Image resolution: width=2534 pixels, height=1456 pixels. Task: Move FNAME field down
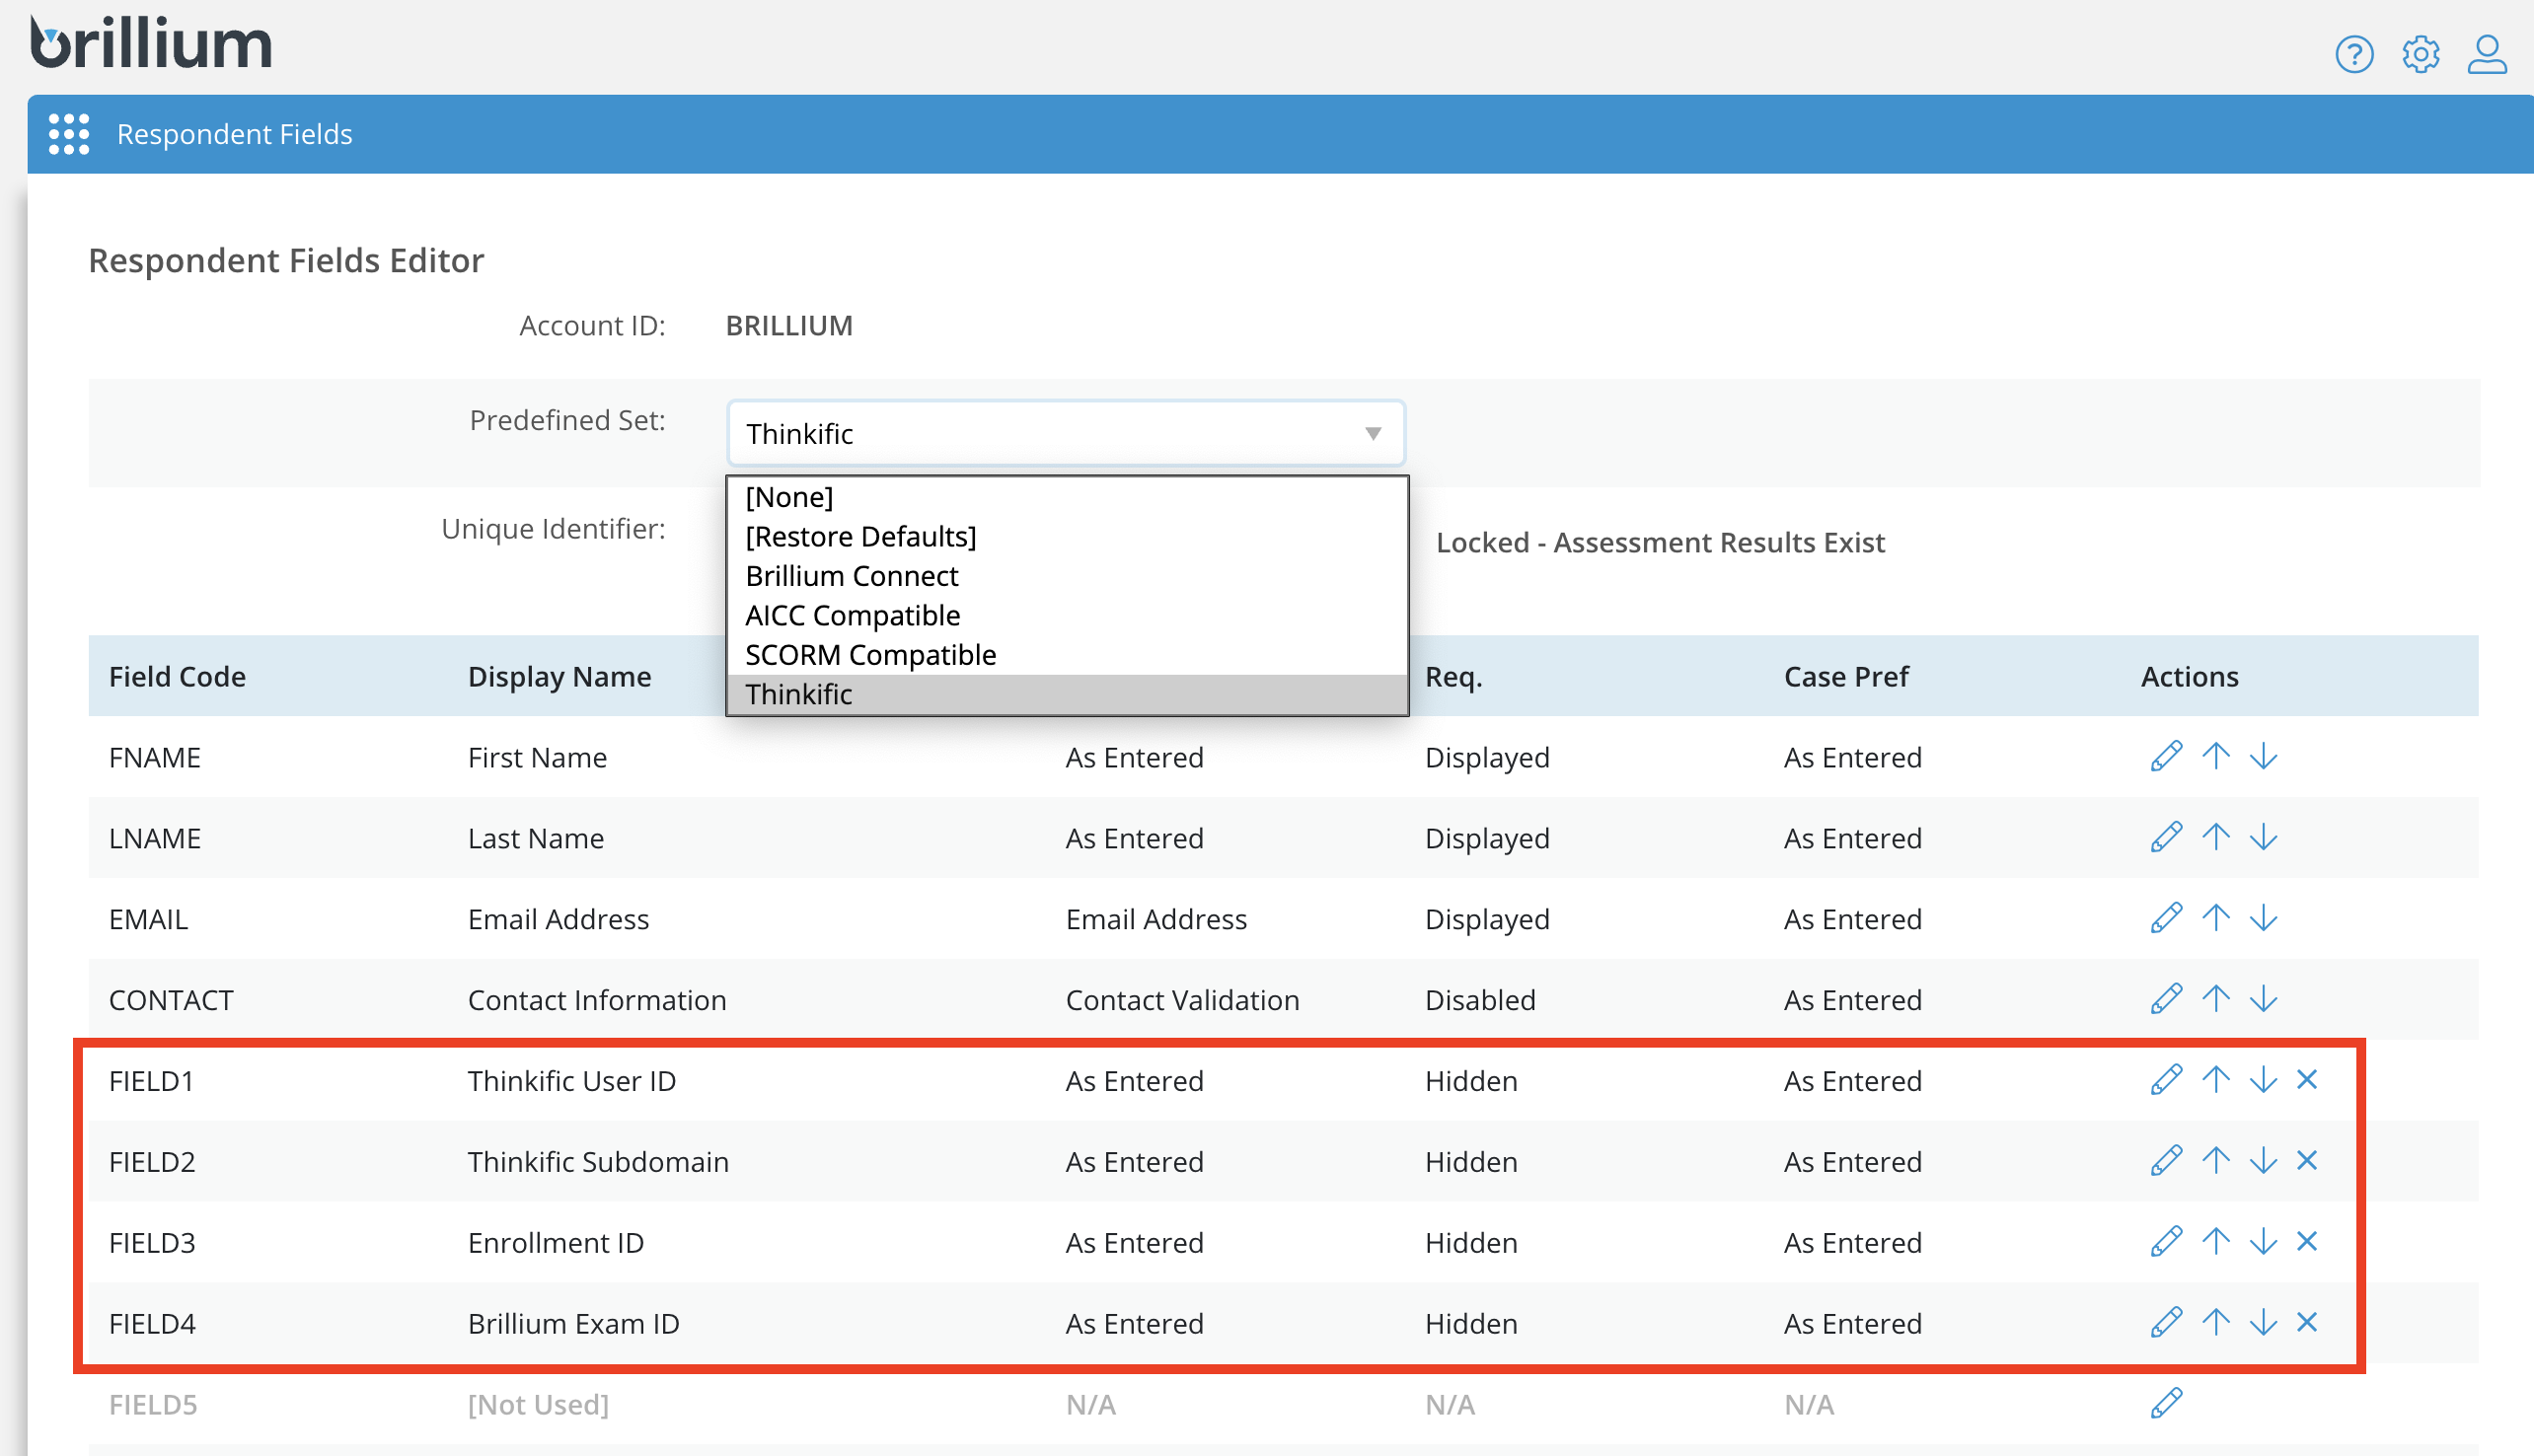(x=2263, y=756)
